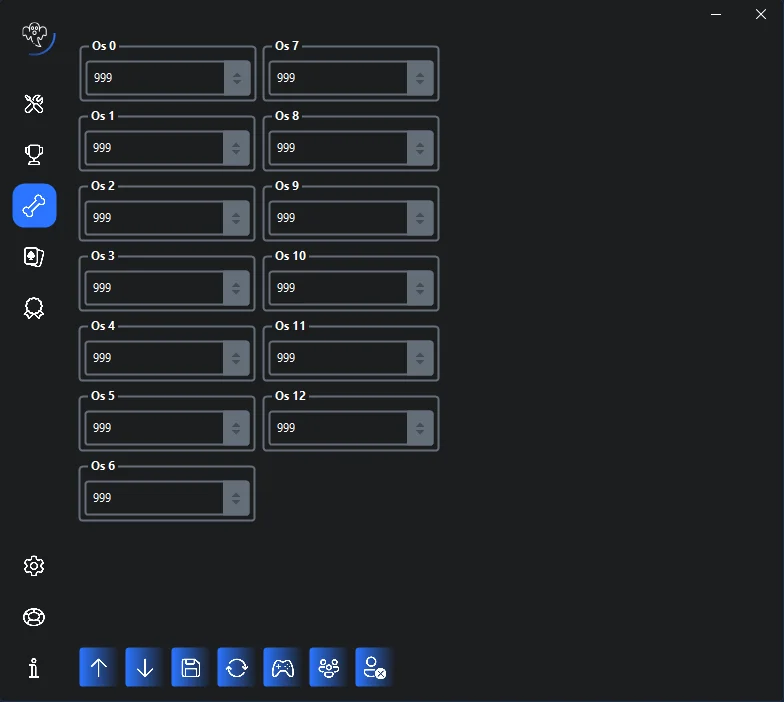Open the award ribbon badge section
This screenshot has height=702, width=784.
pyautogui.click(x=34, y=308)
